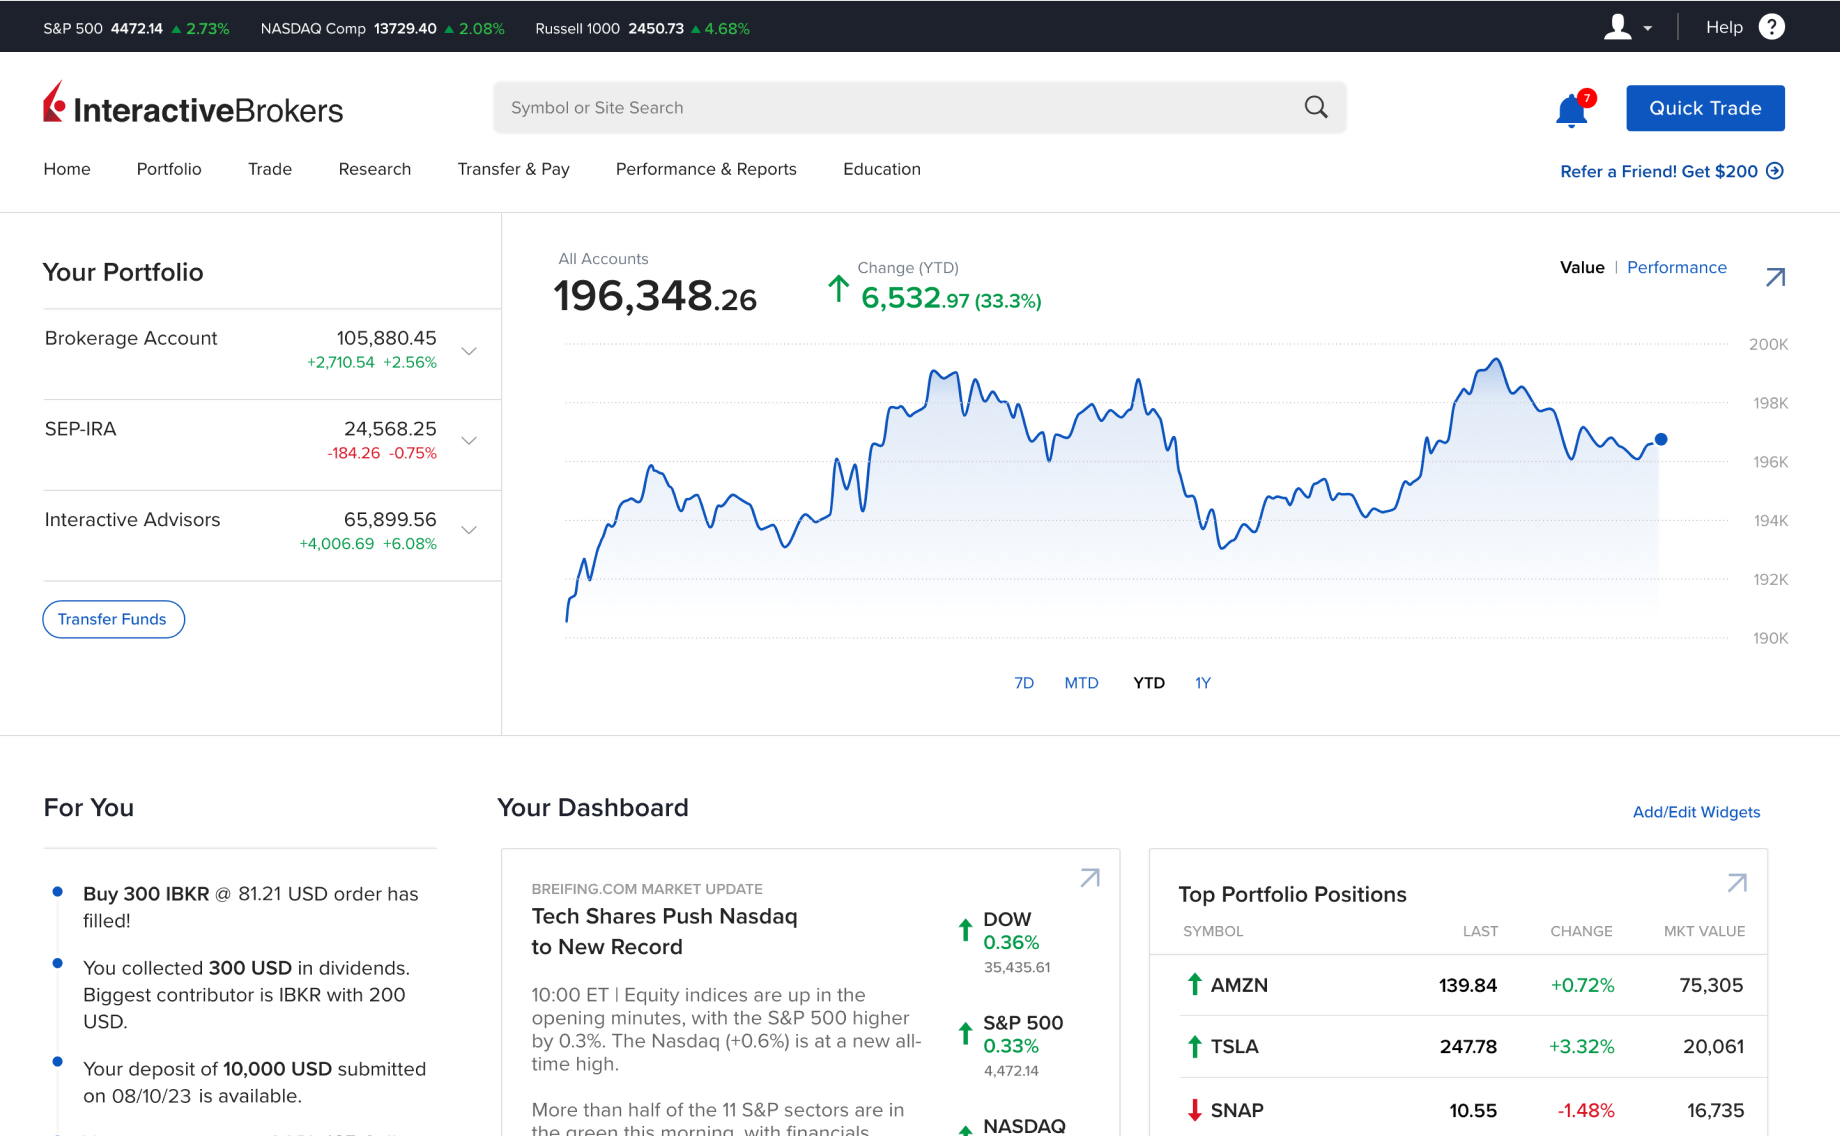Screen dimensions: 1840x1136
Task: Open the Research menu
Action: pyautogui.click(x=374, y=169)
